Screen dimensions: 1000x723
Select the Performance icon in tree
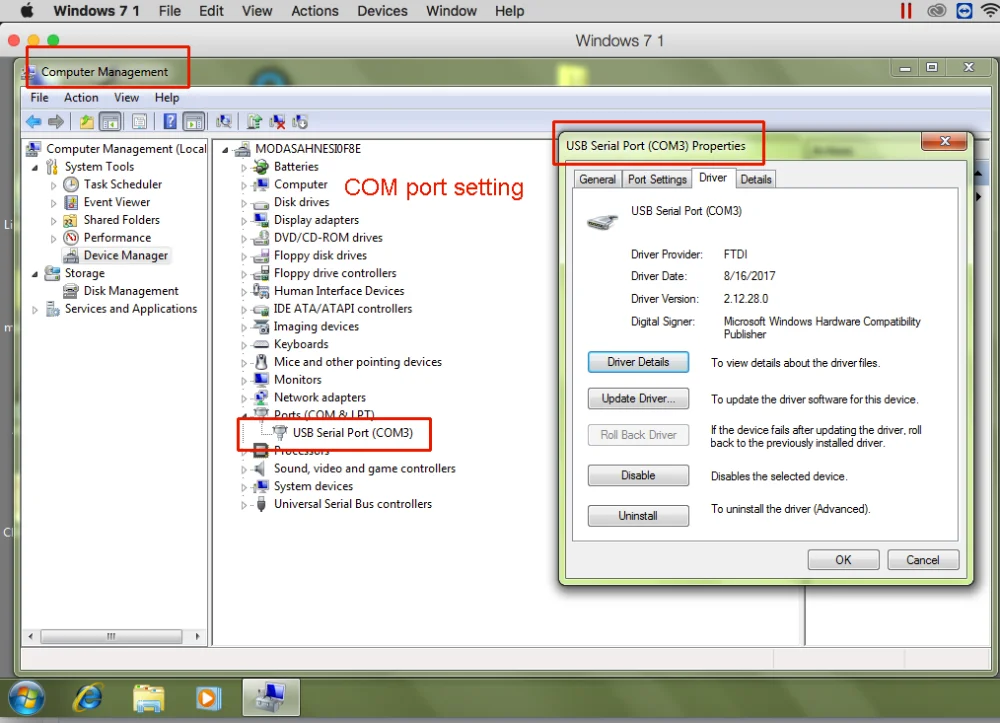[x=71, y=238]
